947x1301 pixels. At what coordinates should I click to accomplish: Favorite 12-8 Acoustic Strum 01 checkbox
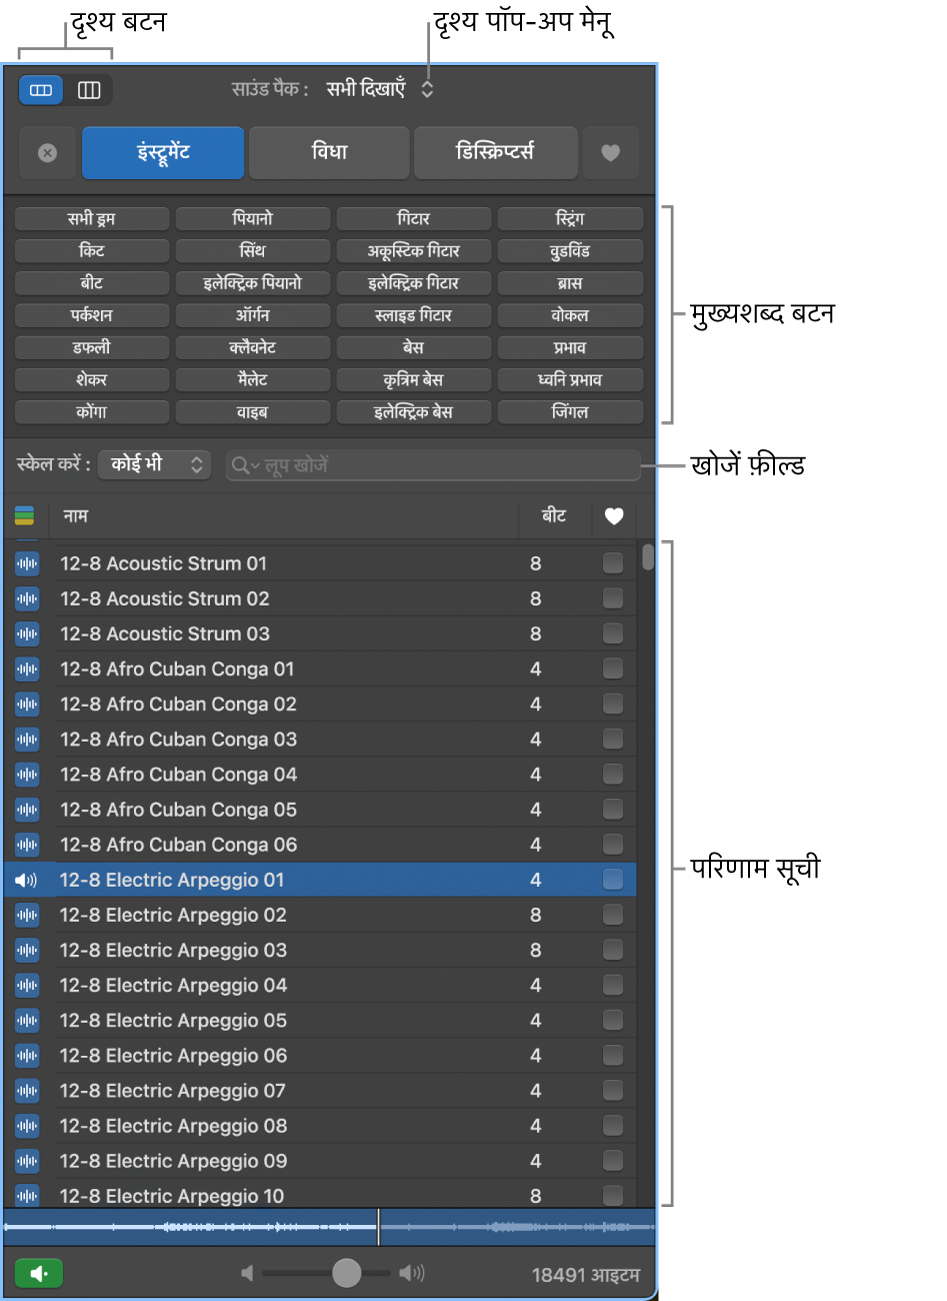pyautogui.click(x=613, y=563)
